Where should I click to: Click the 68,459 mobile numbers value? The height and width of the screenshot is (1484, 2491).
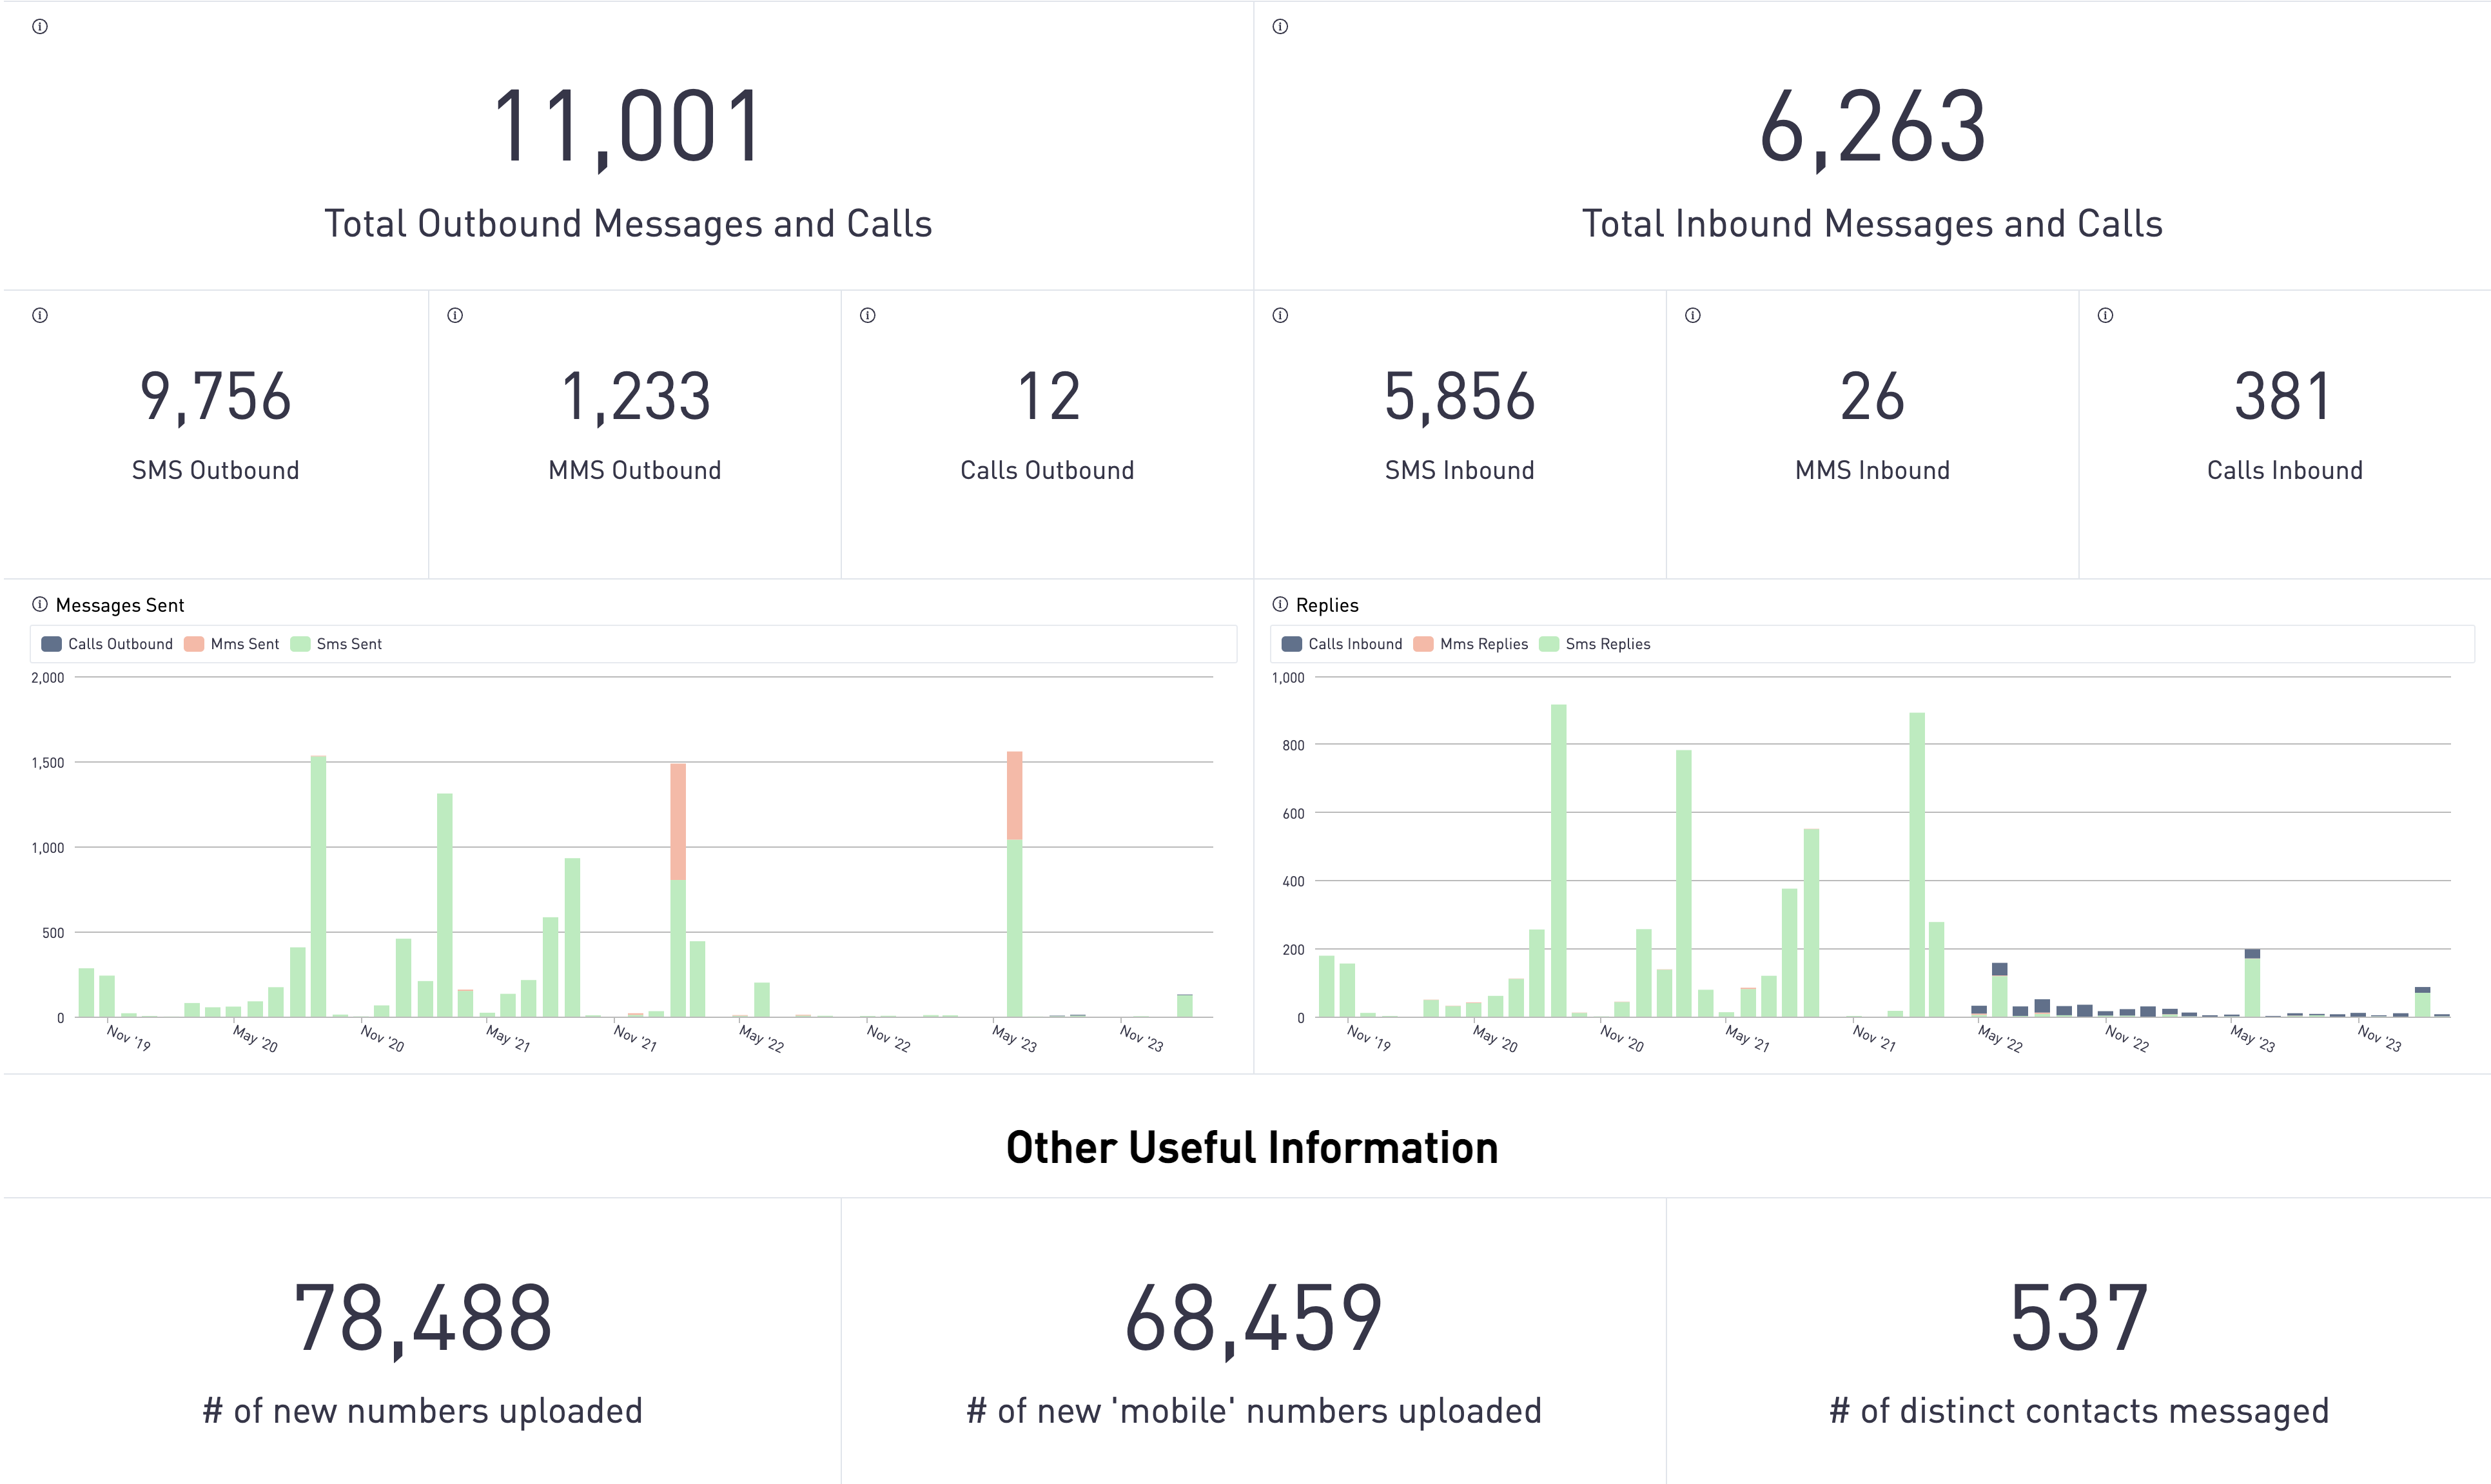tap(1254, 1320)
